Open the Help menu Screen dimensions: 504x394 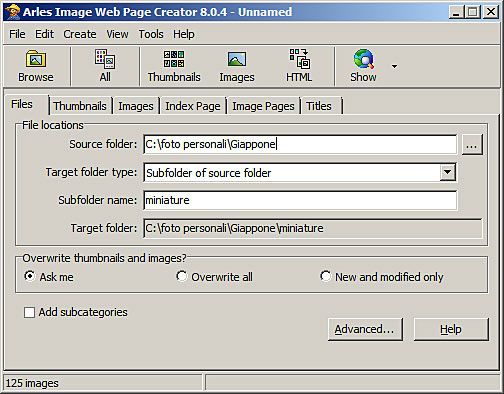[183, 34]
